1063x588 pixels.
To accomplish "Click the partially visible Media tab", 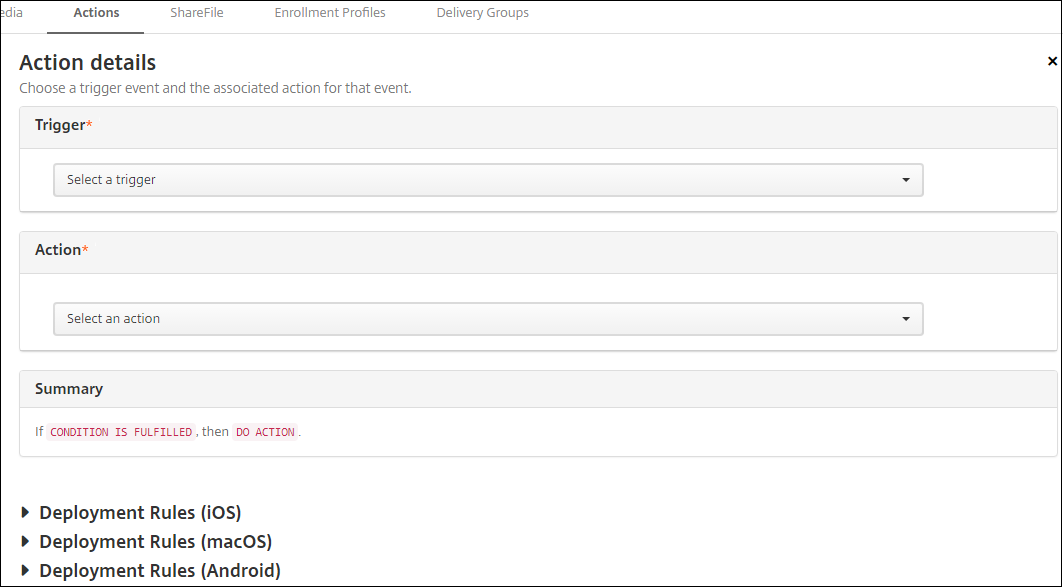I will [12, 13].
